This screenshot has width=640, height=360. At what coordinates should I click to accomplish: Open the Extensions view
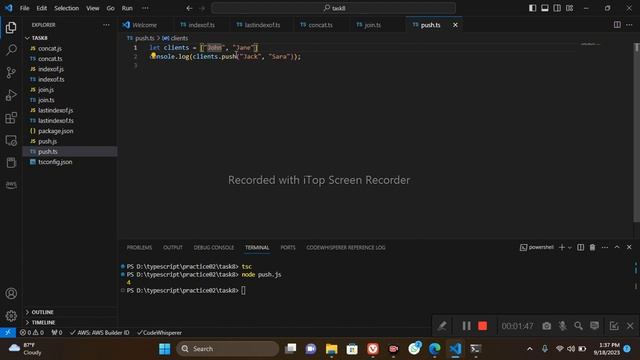tap(11, 118)
